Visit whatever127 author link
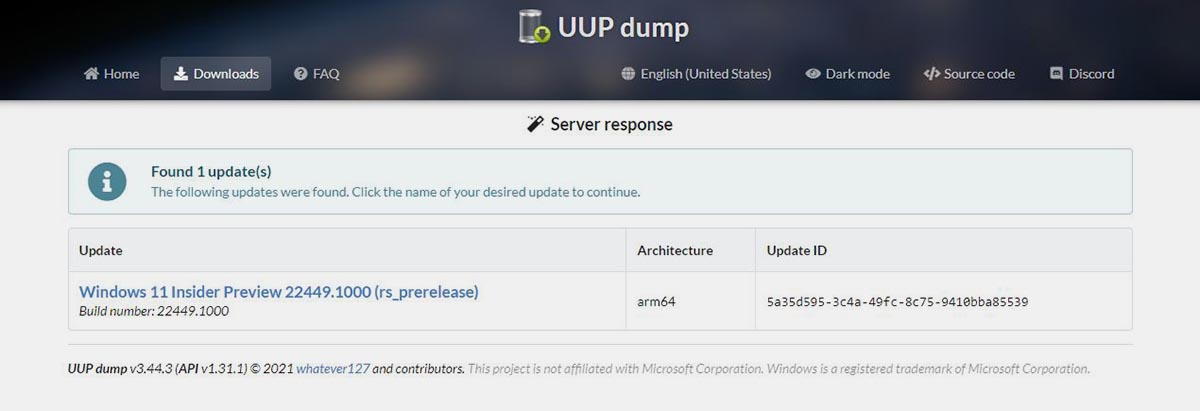 [333, 369]
